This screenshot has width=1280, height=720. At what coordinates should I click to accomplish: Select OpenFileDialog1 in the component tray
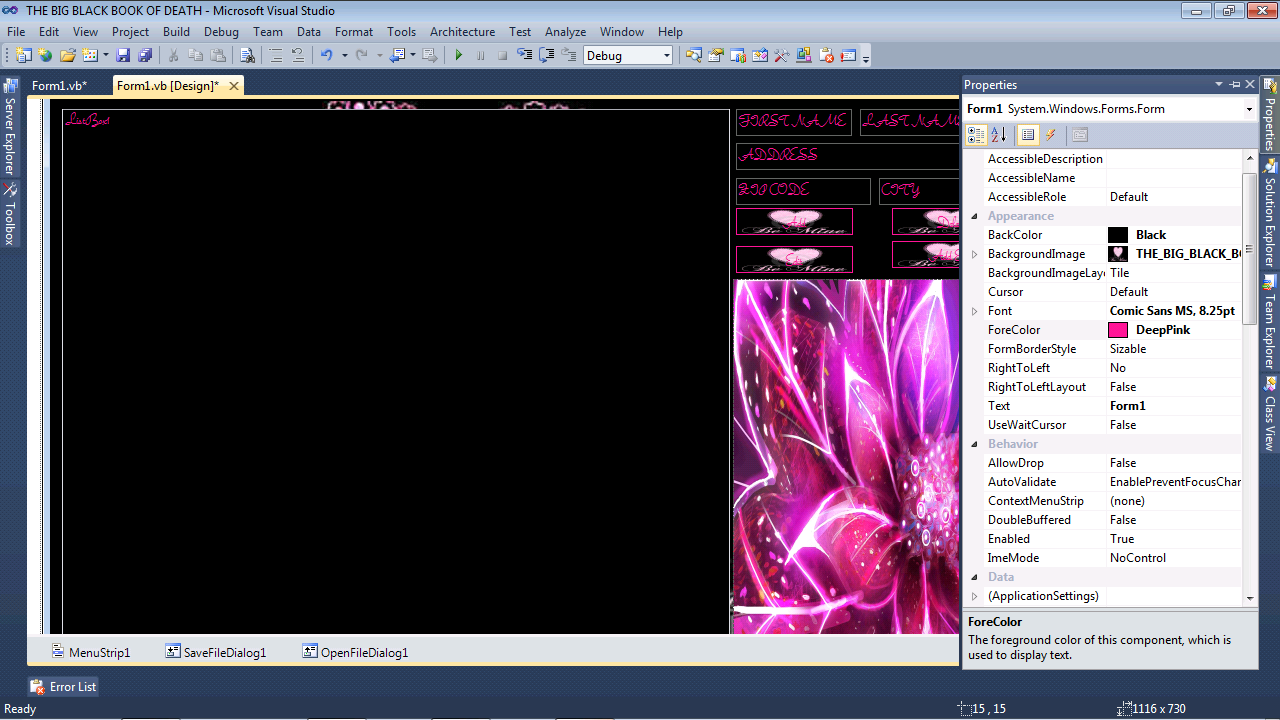click(356, 652)
